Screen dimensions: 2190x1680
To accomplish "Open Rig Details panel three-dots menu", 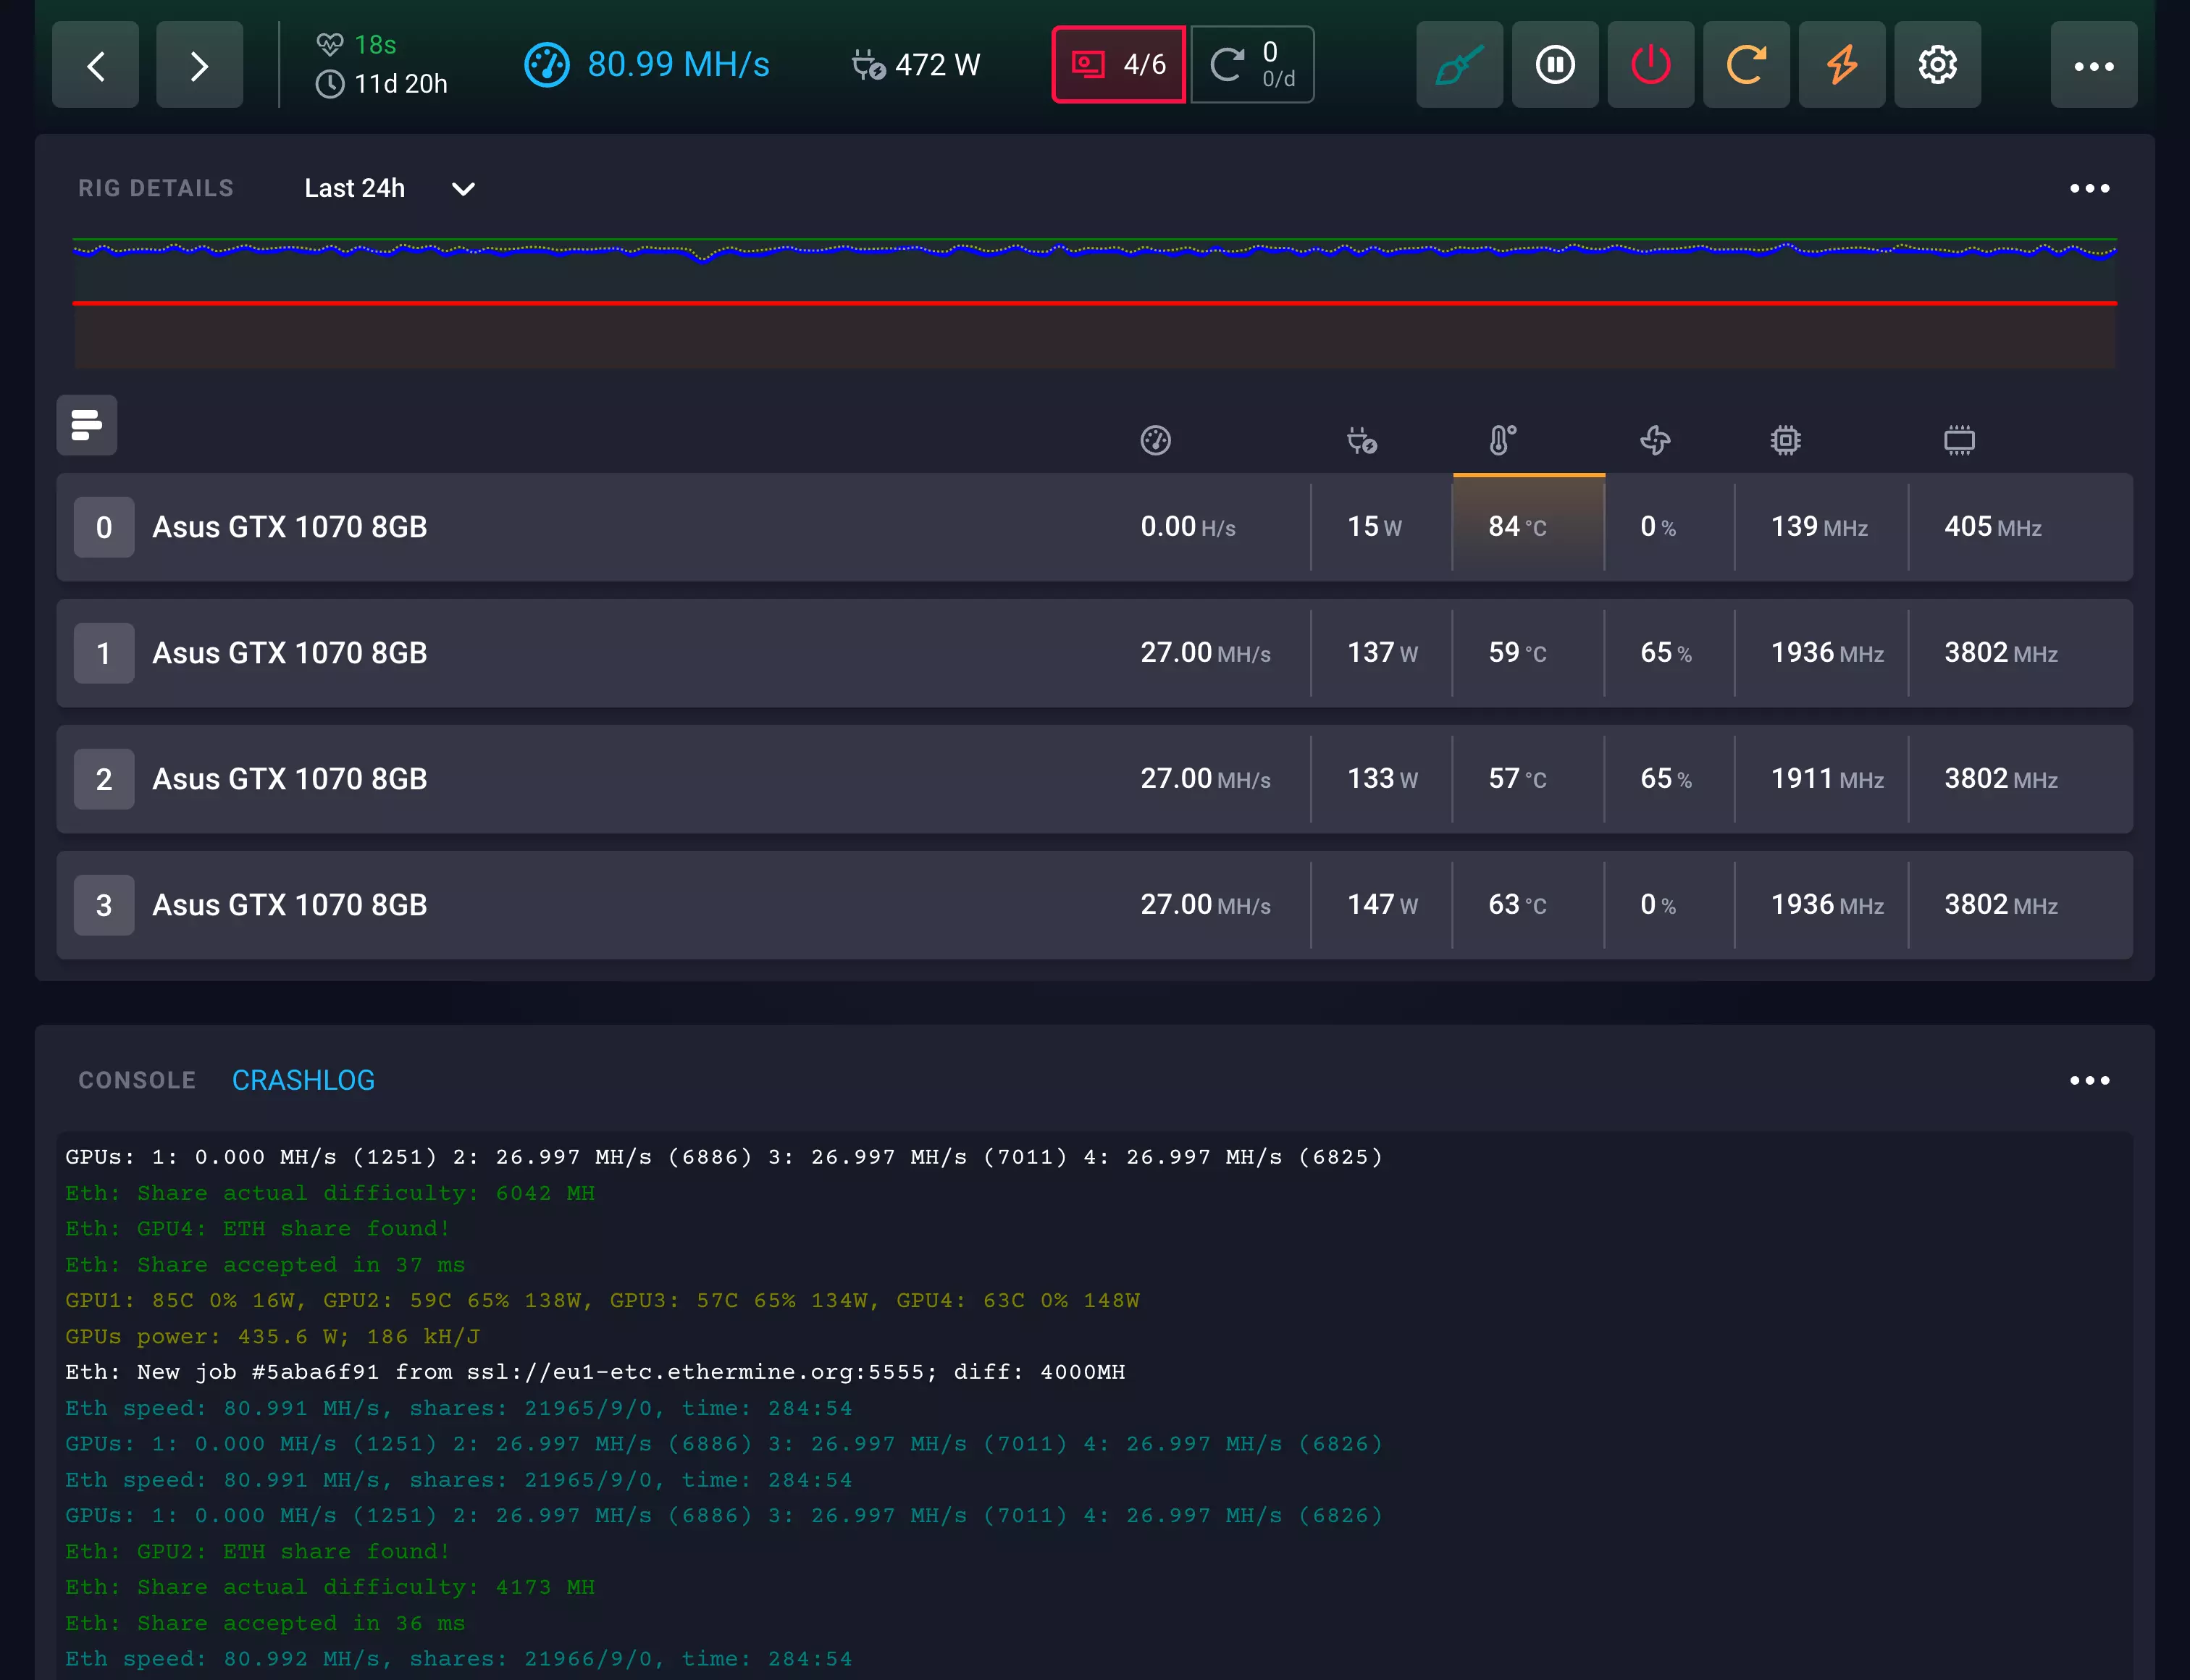I will [x=2089, y=189].
